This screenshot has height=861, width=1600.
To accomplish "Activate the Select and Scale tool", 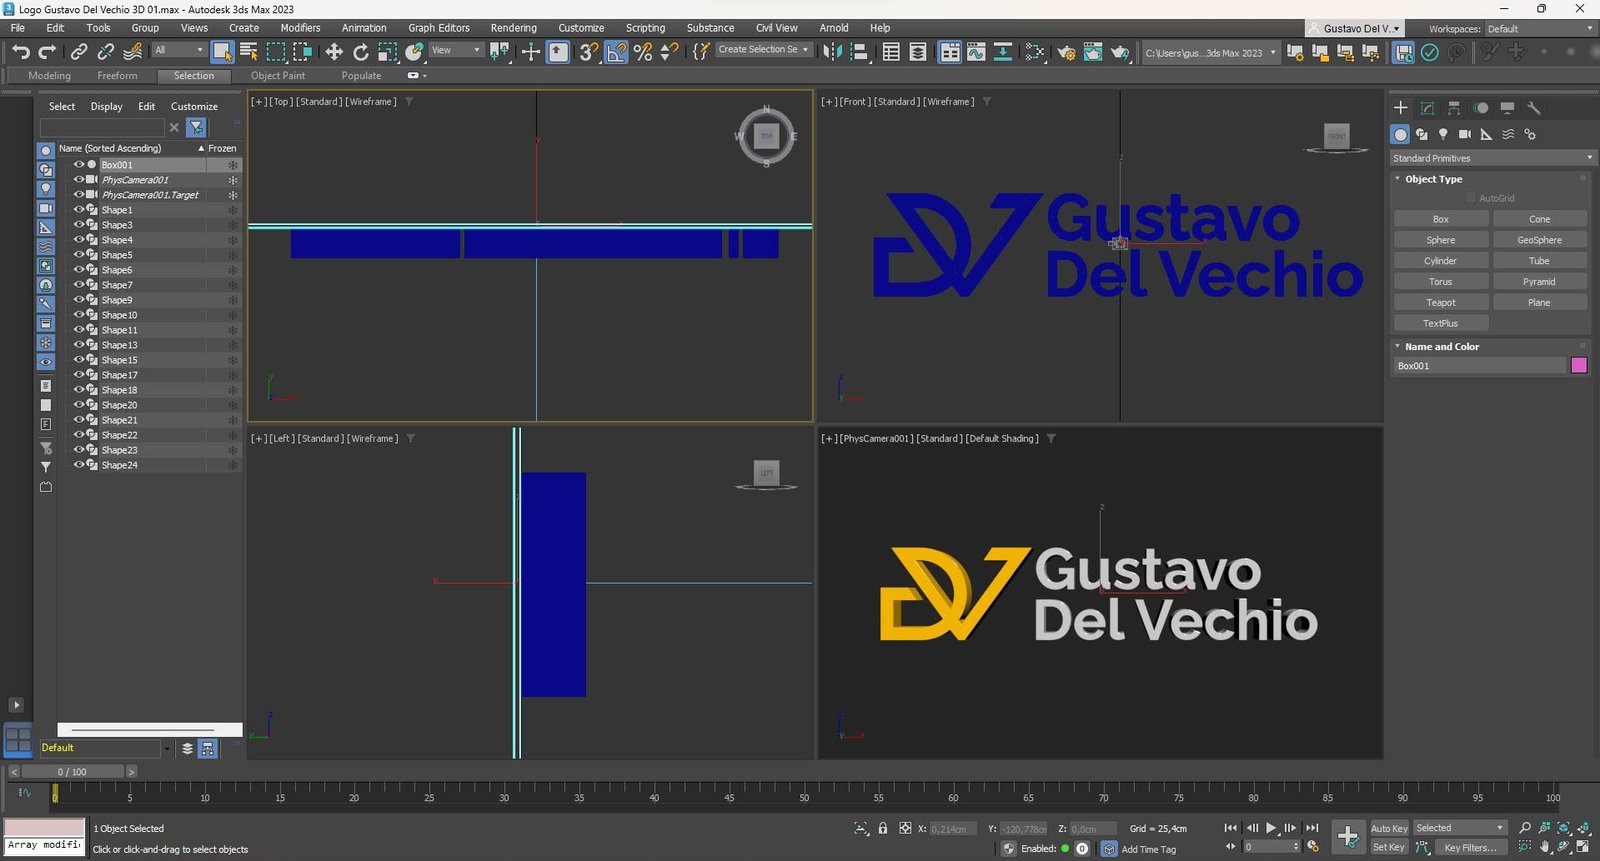I will (x=387, y=52).
